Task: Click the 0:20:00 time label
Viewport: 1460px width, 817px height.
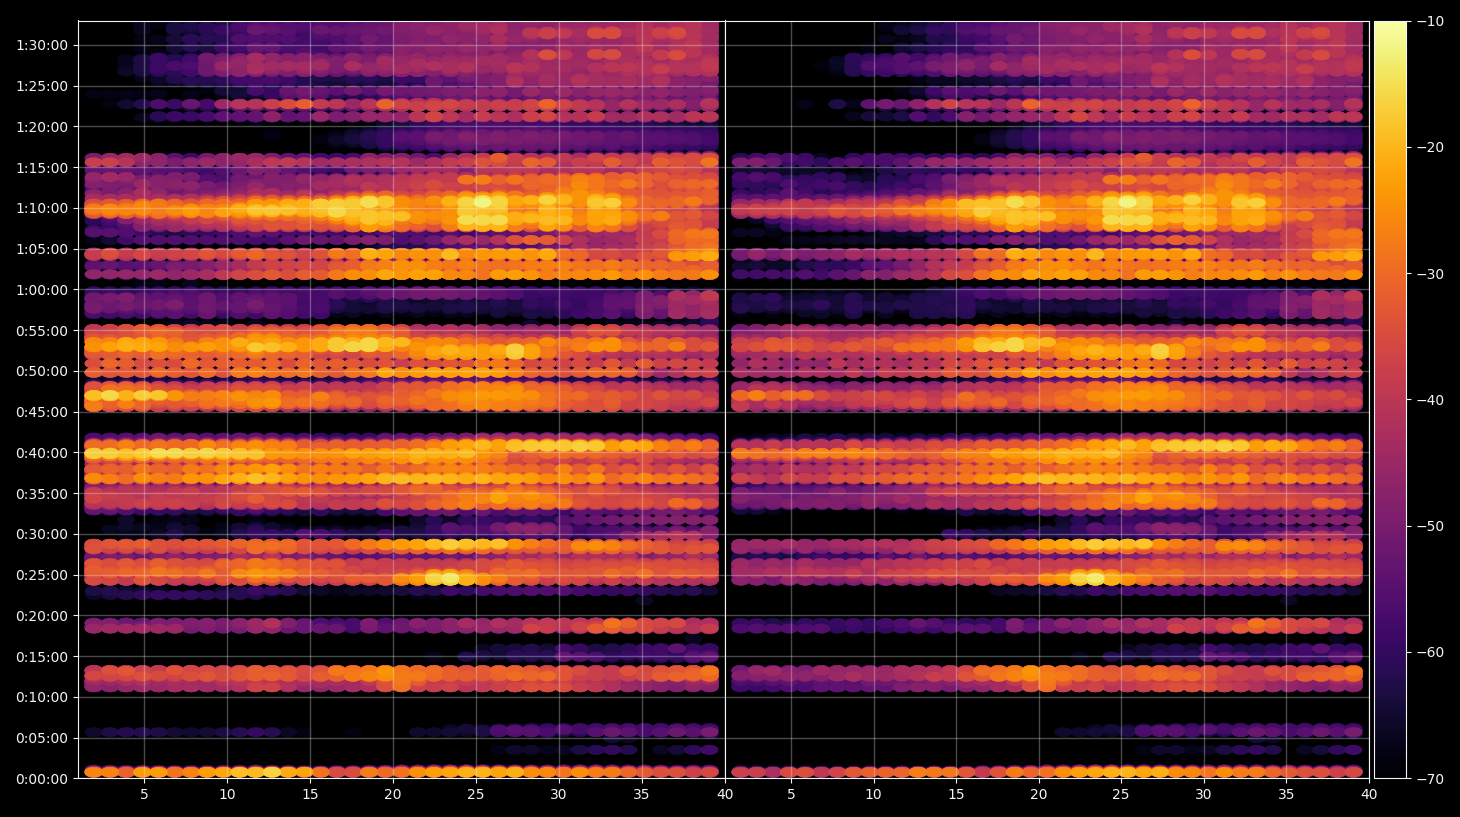Action: tap(42, 616)
